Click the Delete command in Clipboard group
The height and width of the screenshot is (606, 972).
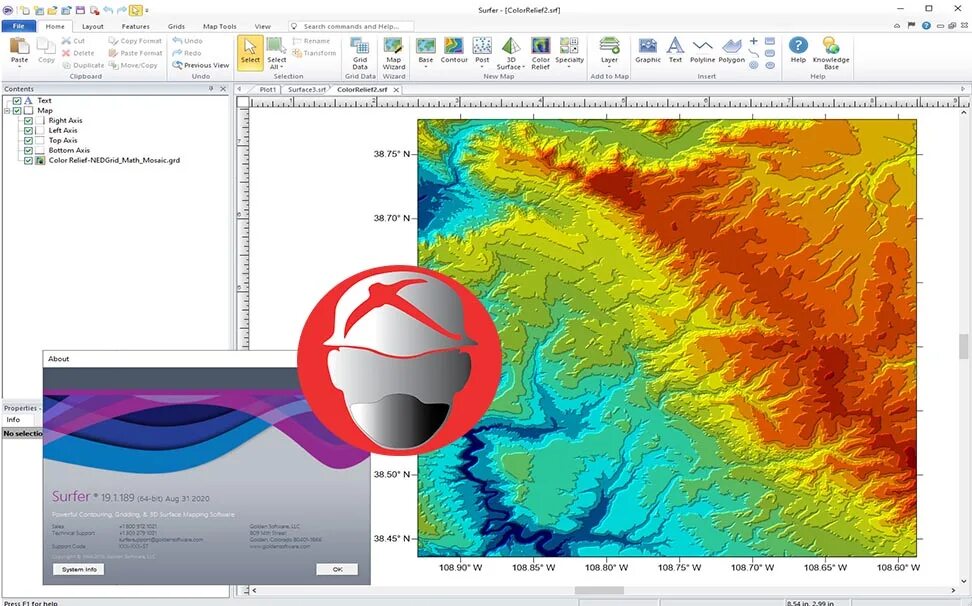[x=78, y=53]
